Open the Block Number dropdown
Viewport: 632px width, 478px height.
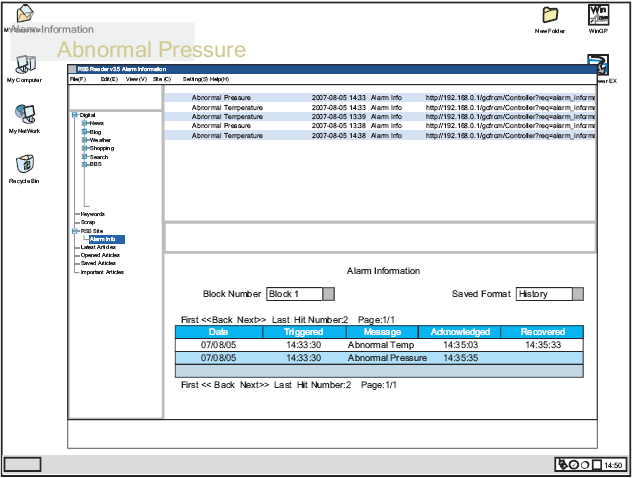[328, 294]
